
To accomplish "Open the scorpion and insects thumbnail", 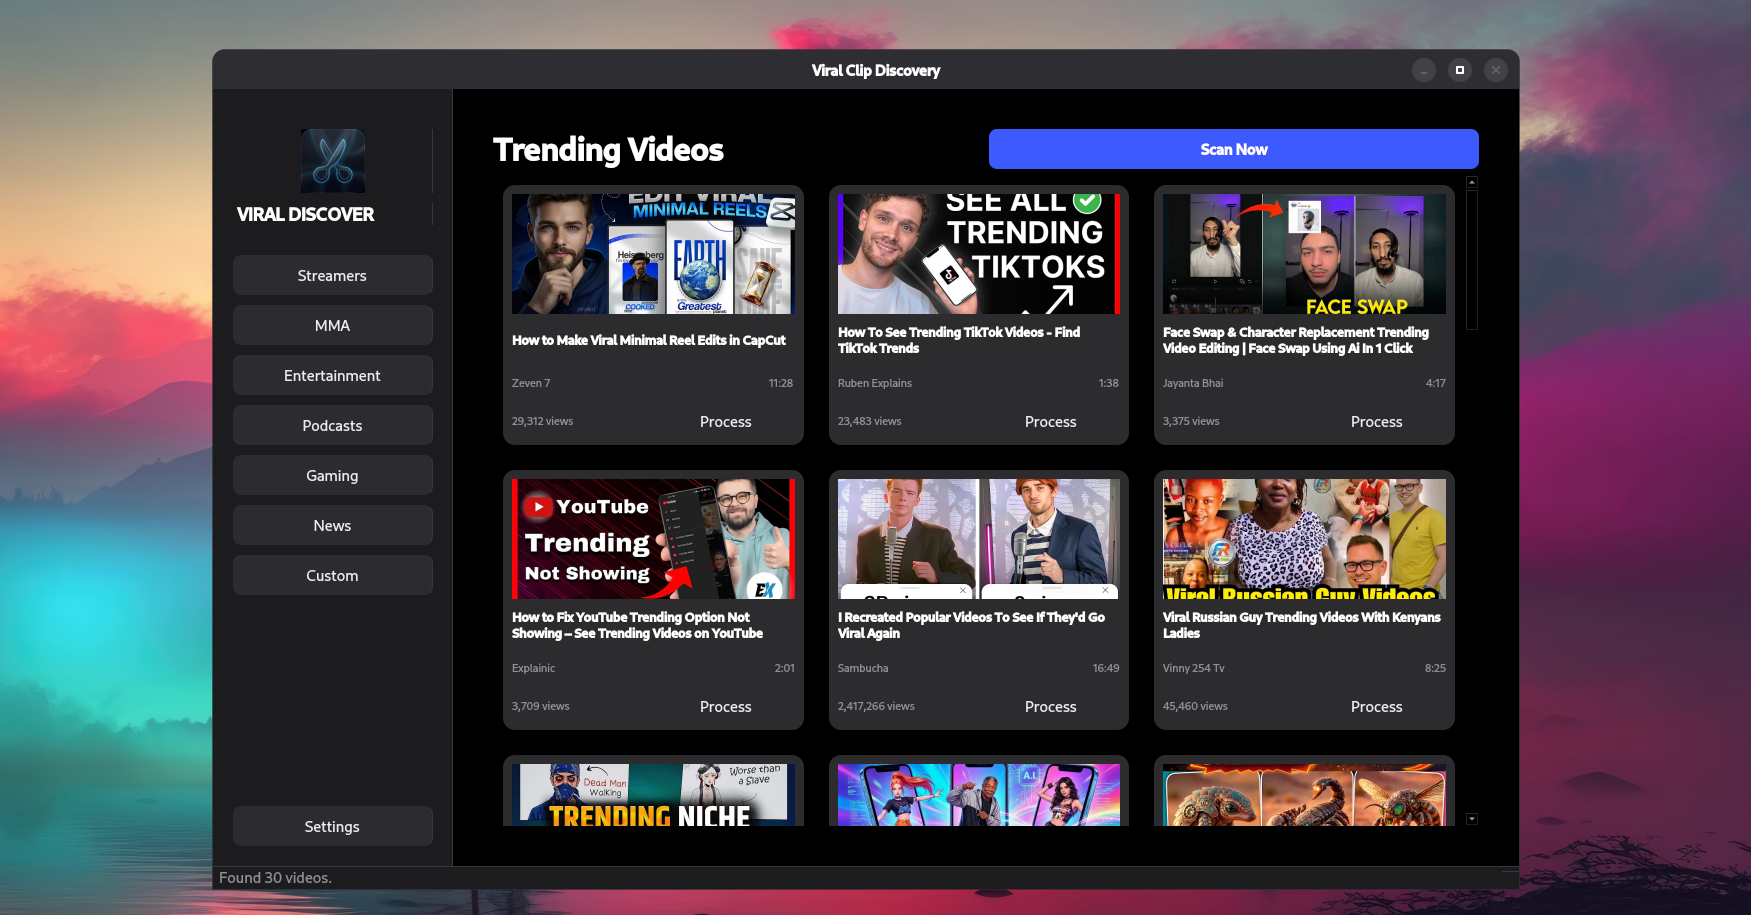I will 1304,795.
